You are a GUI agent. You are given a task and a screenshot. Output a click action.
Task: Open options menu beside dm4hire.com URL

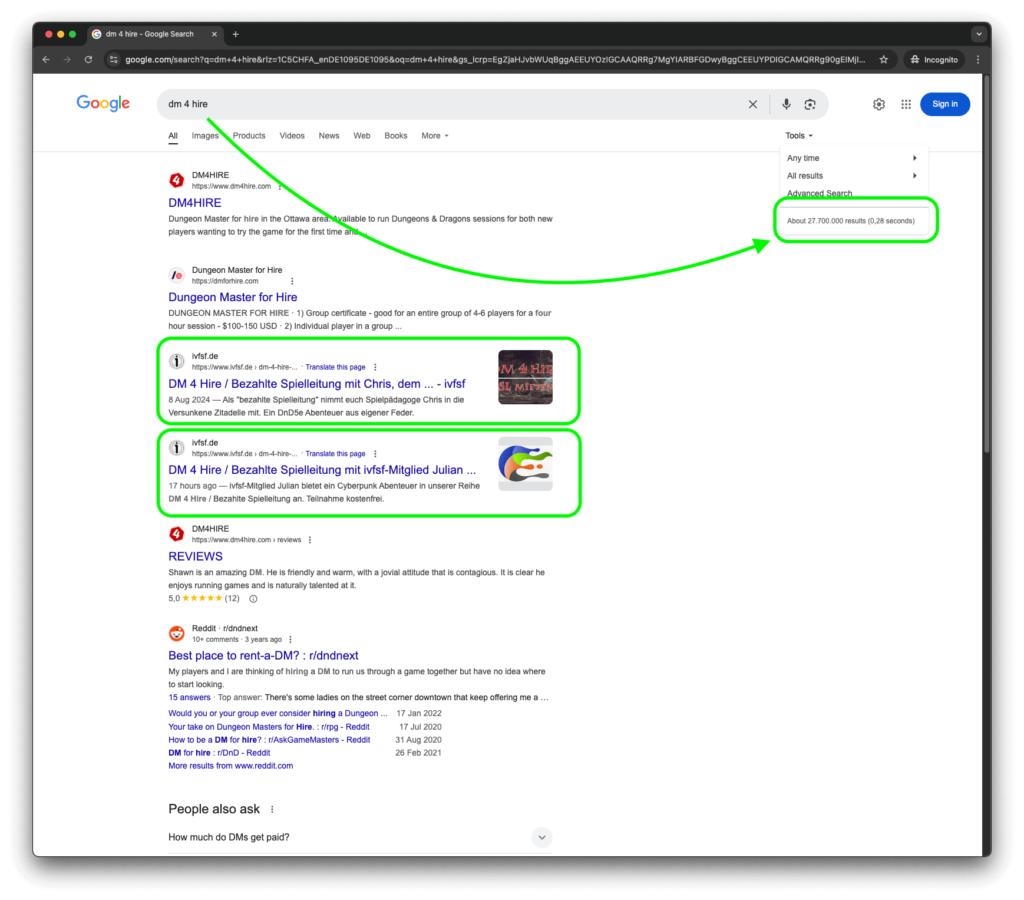pos(280,186)
